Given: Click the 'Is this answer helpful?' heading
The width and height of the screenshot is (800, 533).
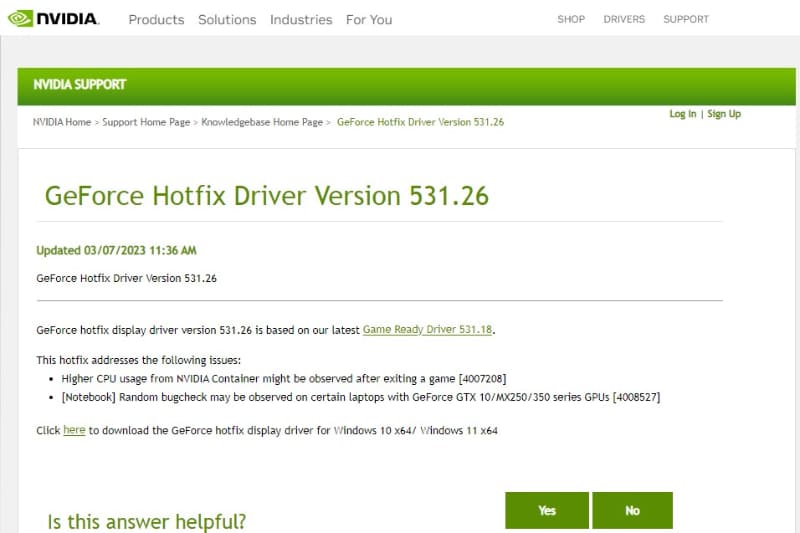Looking at the screenshot, I should coord(146,522).
